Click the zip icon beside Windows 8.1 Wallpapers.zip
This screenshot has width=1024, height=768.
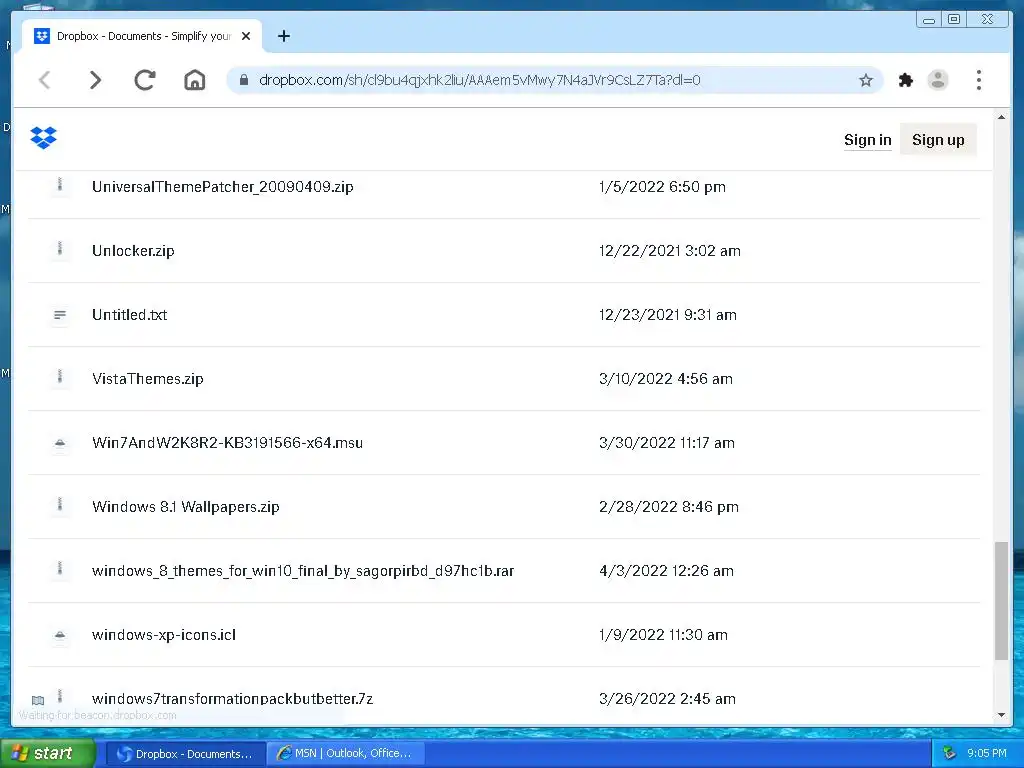point(60,505)
